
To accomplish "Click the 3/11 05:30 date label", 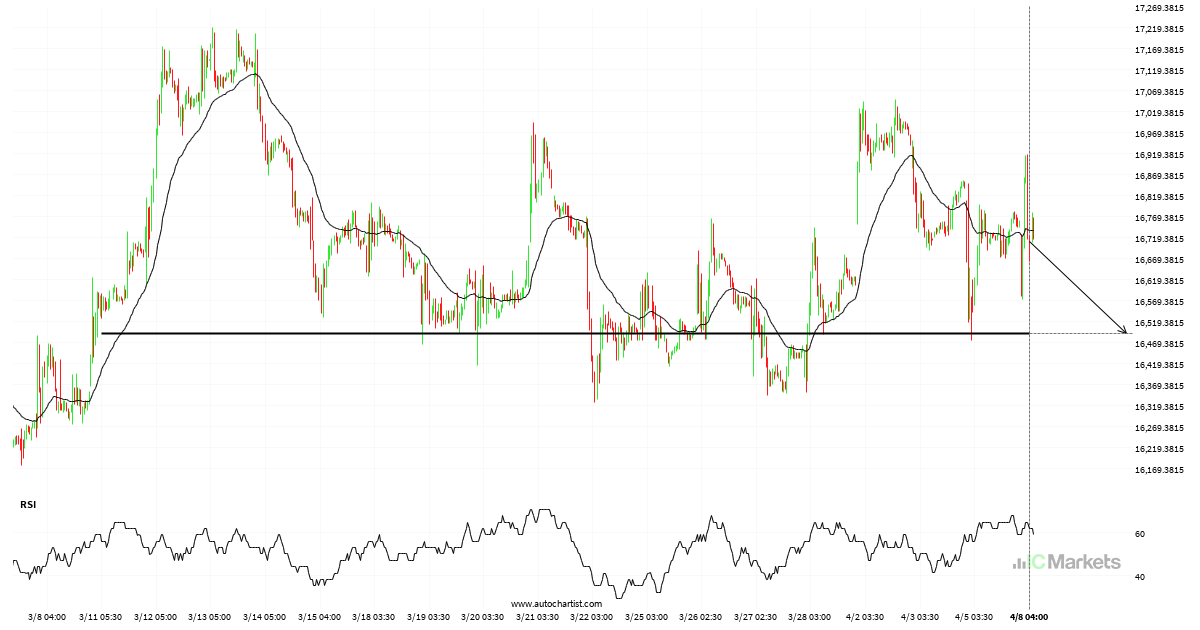I will coord(101,618).
